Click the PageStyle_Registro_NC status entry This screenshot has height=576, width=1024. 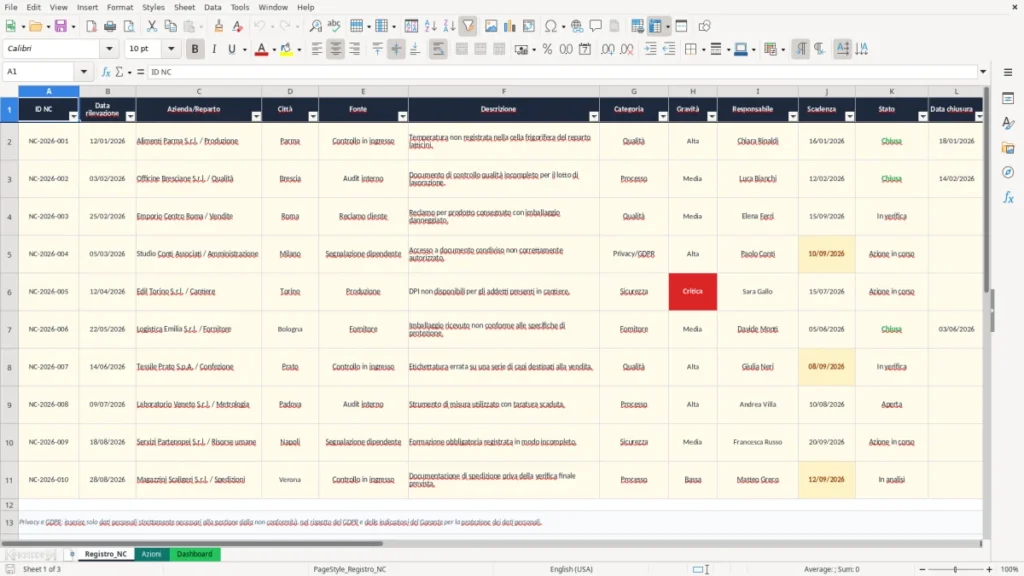click(349, 569)
